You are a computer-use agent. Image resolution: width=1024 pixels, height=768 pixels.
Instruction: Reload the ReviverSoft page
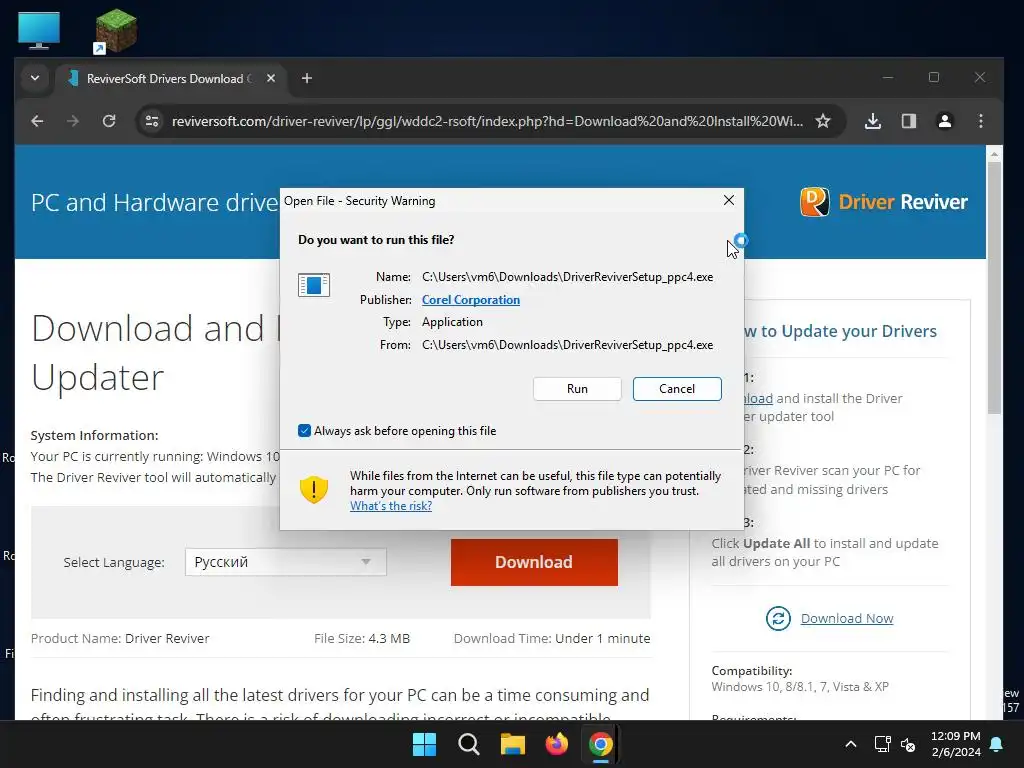click(x=109, y=121)
